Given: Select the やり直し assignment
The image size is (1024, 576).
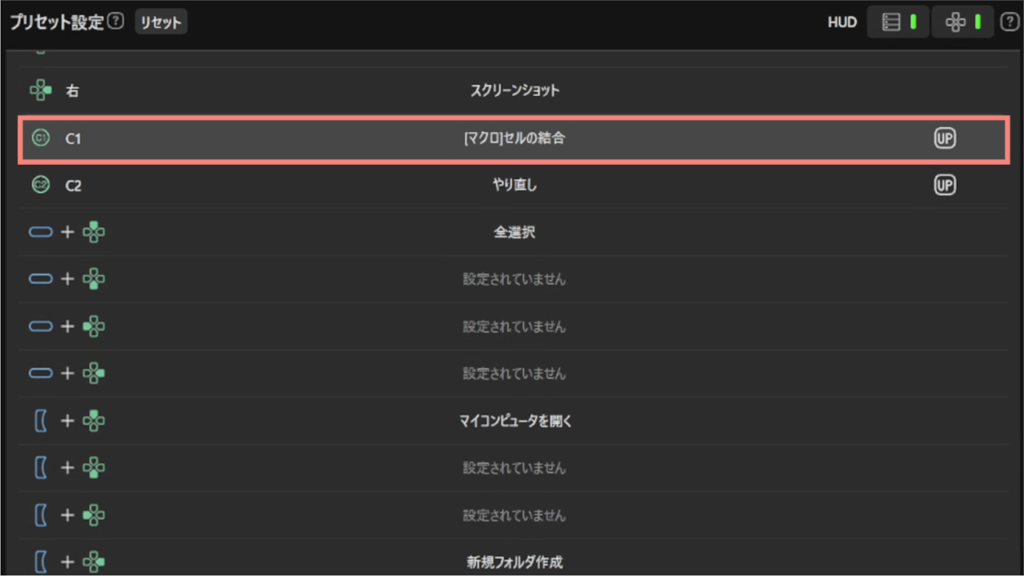Looking at the screenshot, I should 514,185.
